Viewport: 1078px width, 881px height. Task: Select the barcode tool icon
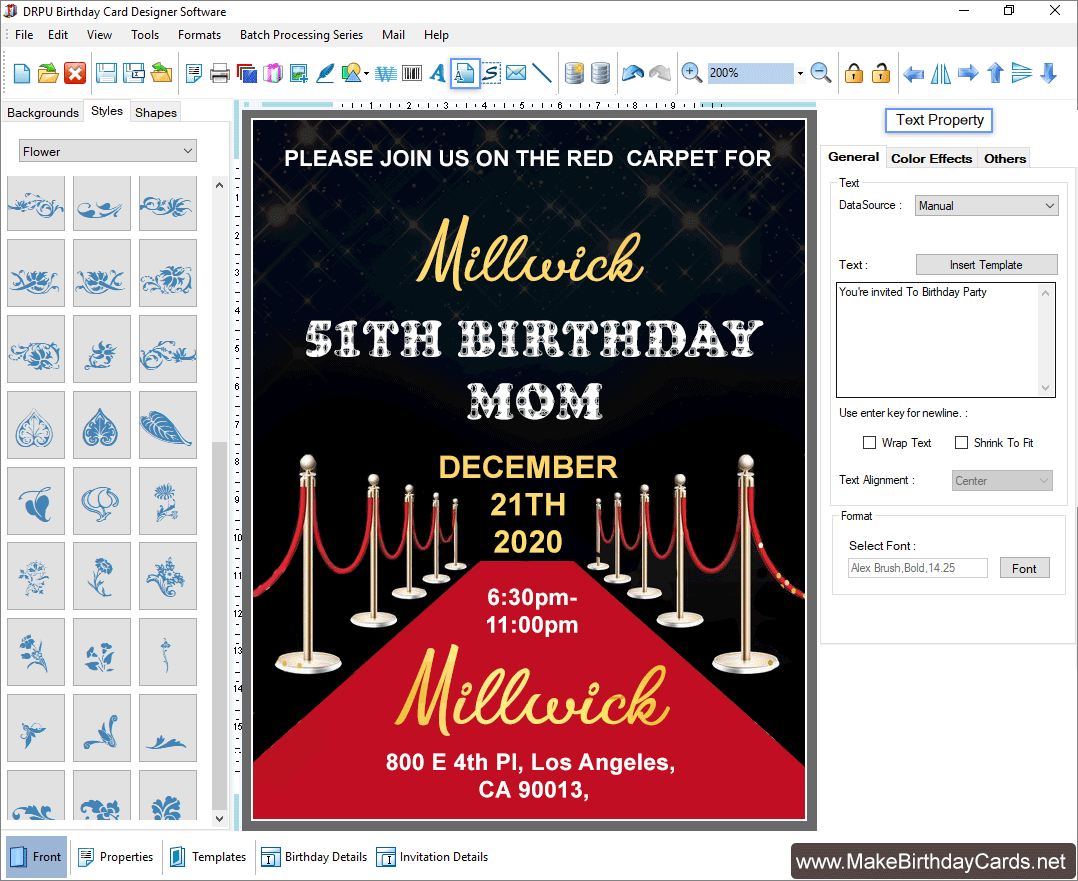coord(411,73)
